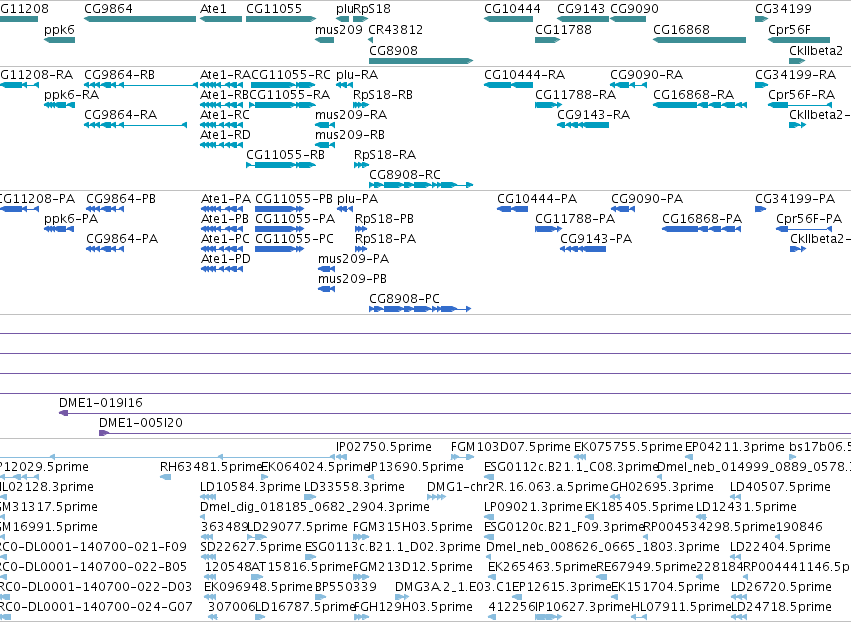Viewport: 851px width, 622px height.
Task: Click the CG11055-RB transcript
Action: (281, 165)
